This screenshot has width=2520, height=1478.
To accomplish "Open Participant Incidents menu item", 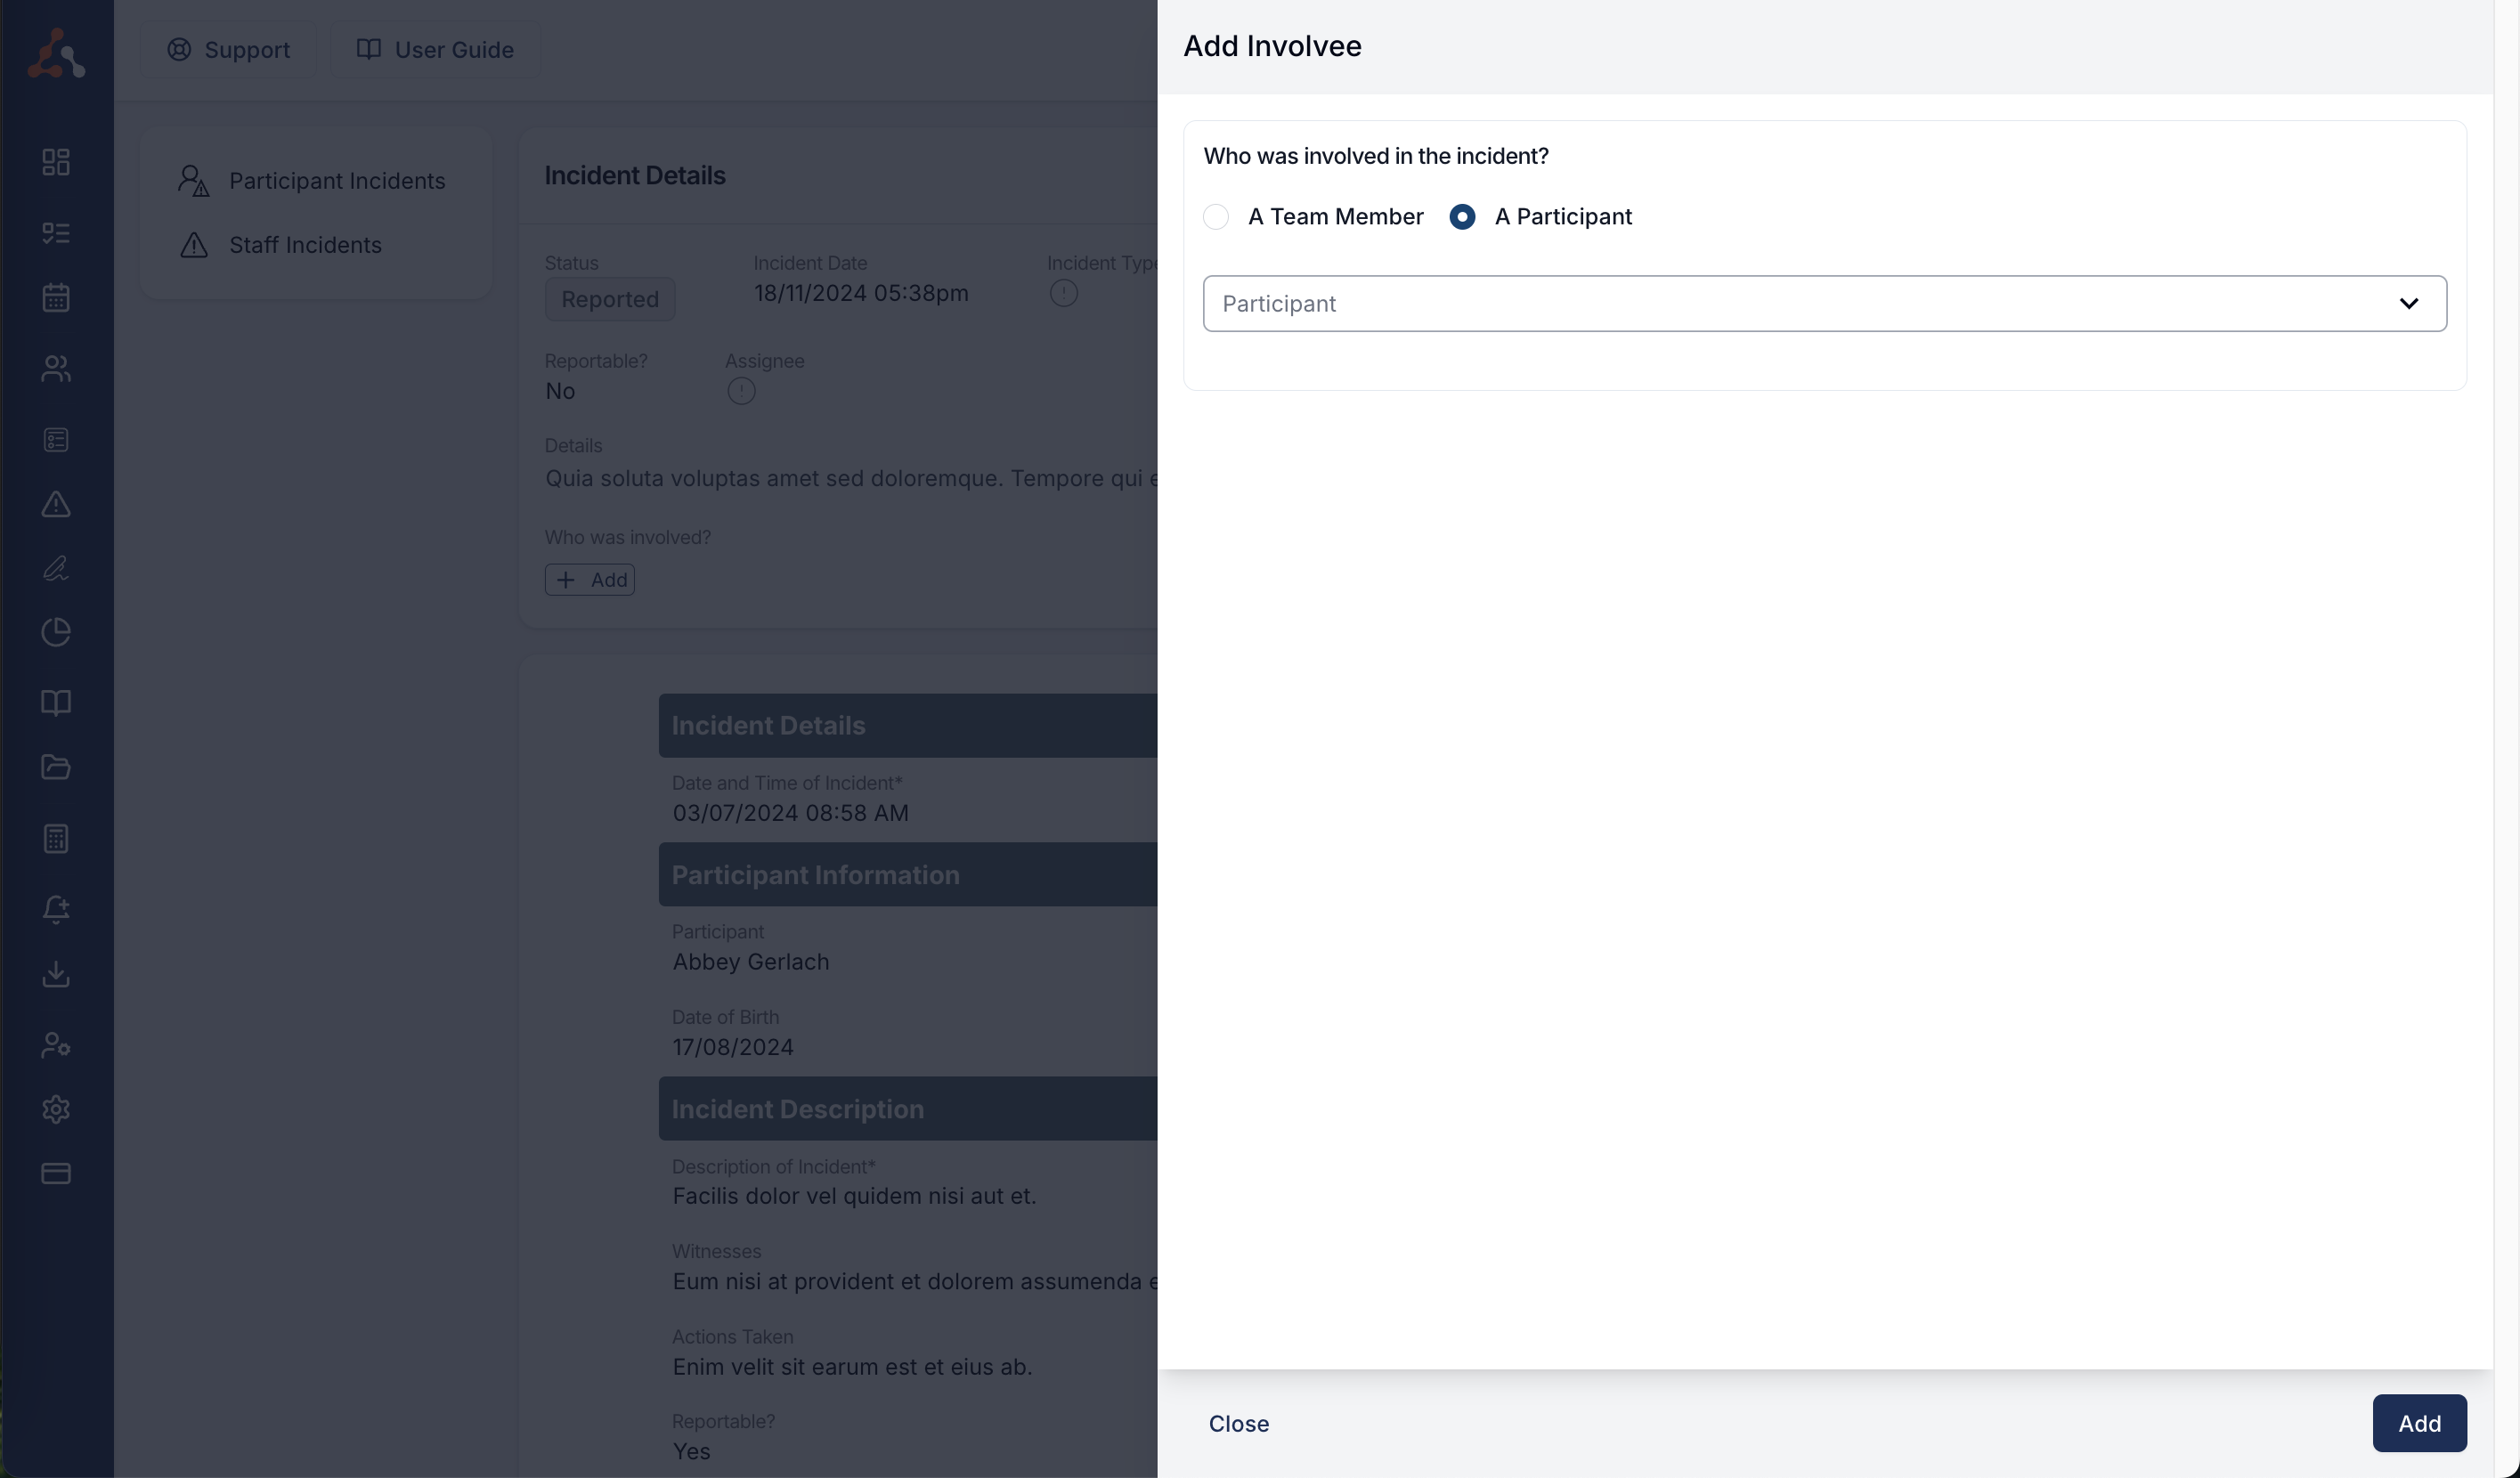I will (x=316, y=181).
